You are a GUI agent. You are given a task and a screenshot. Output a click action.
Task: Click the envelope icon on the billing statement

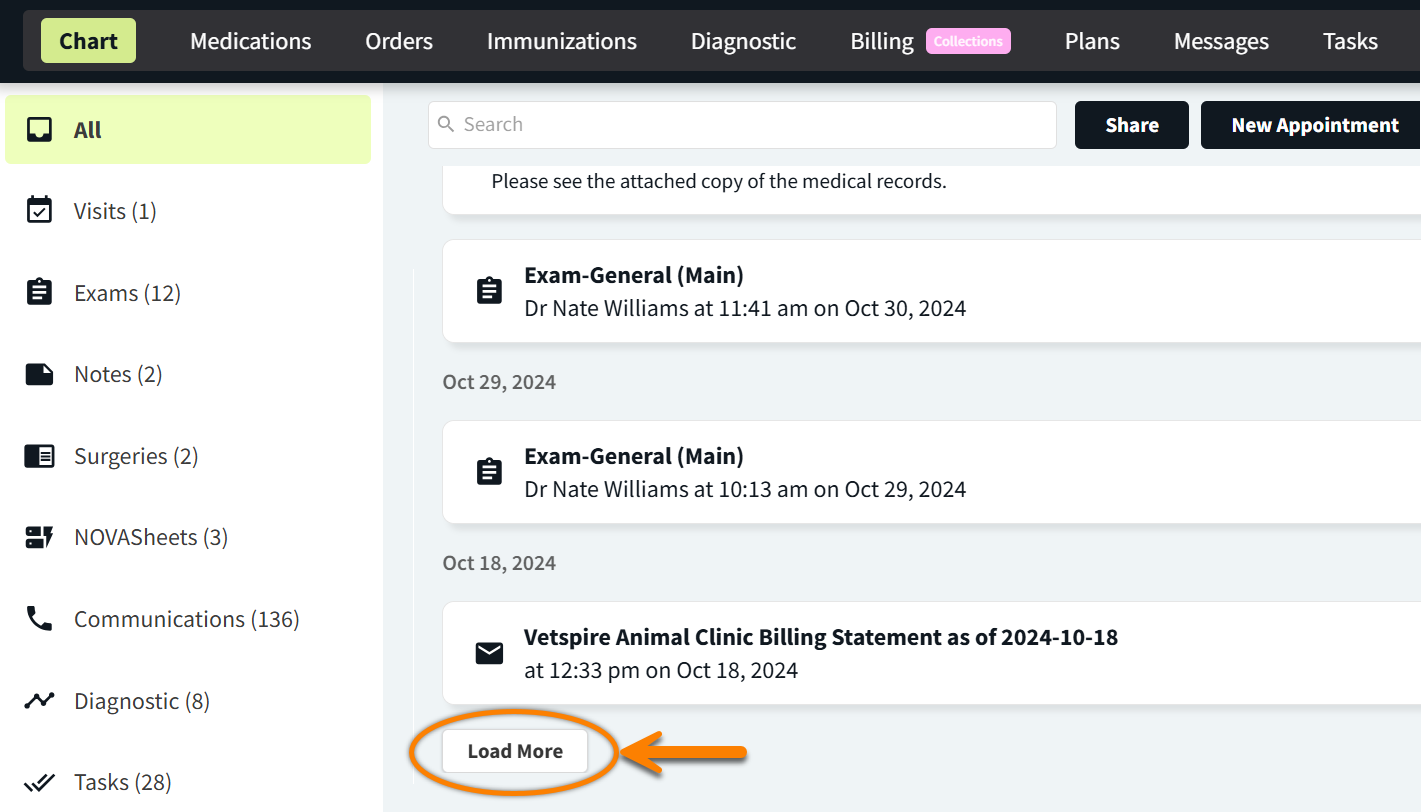489,653
